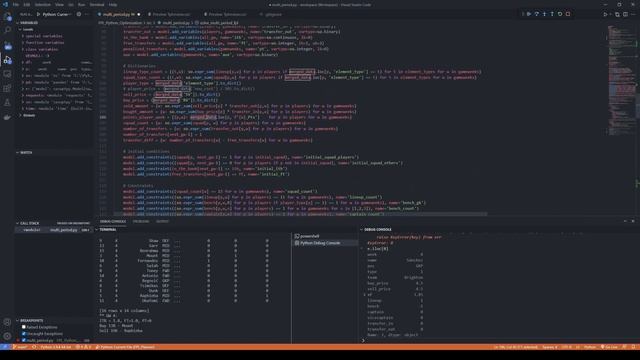Click Continue in the debug toolbar
Image resolution: width=640 pixels, height=360 pixels.
[x=529, y=14]
